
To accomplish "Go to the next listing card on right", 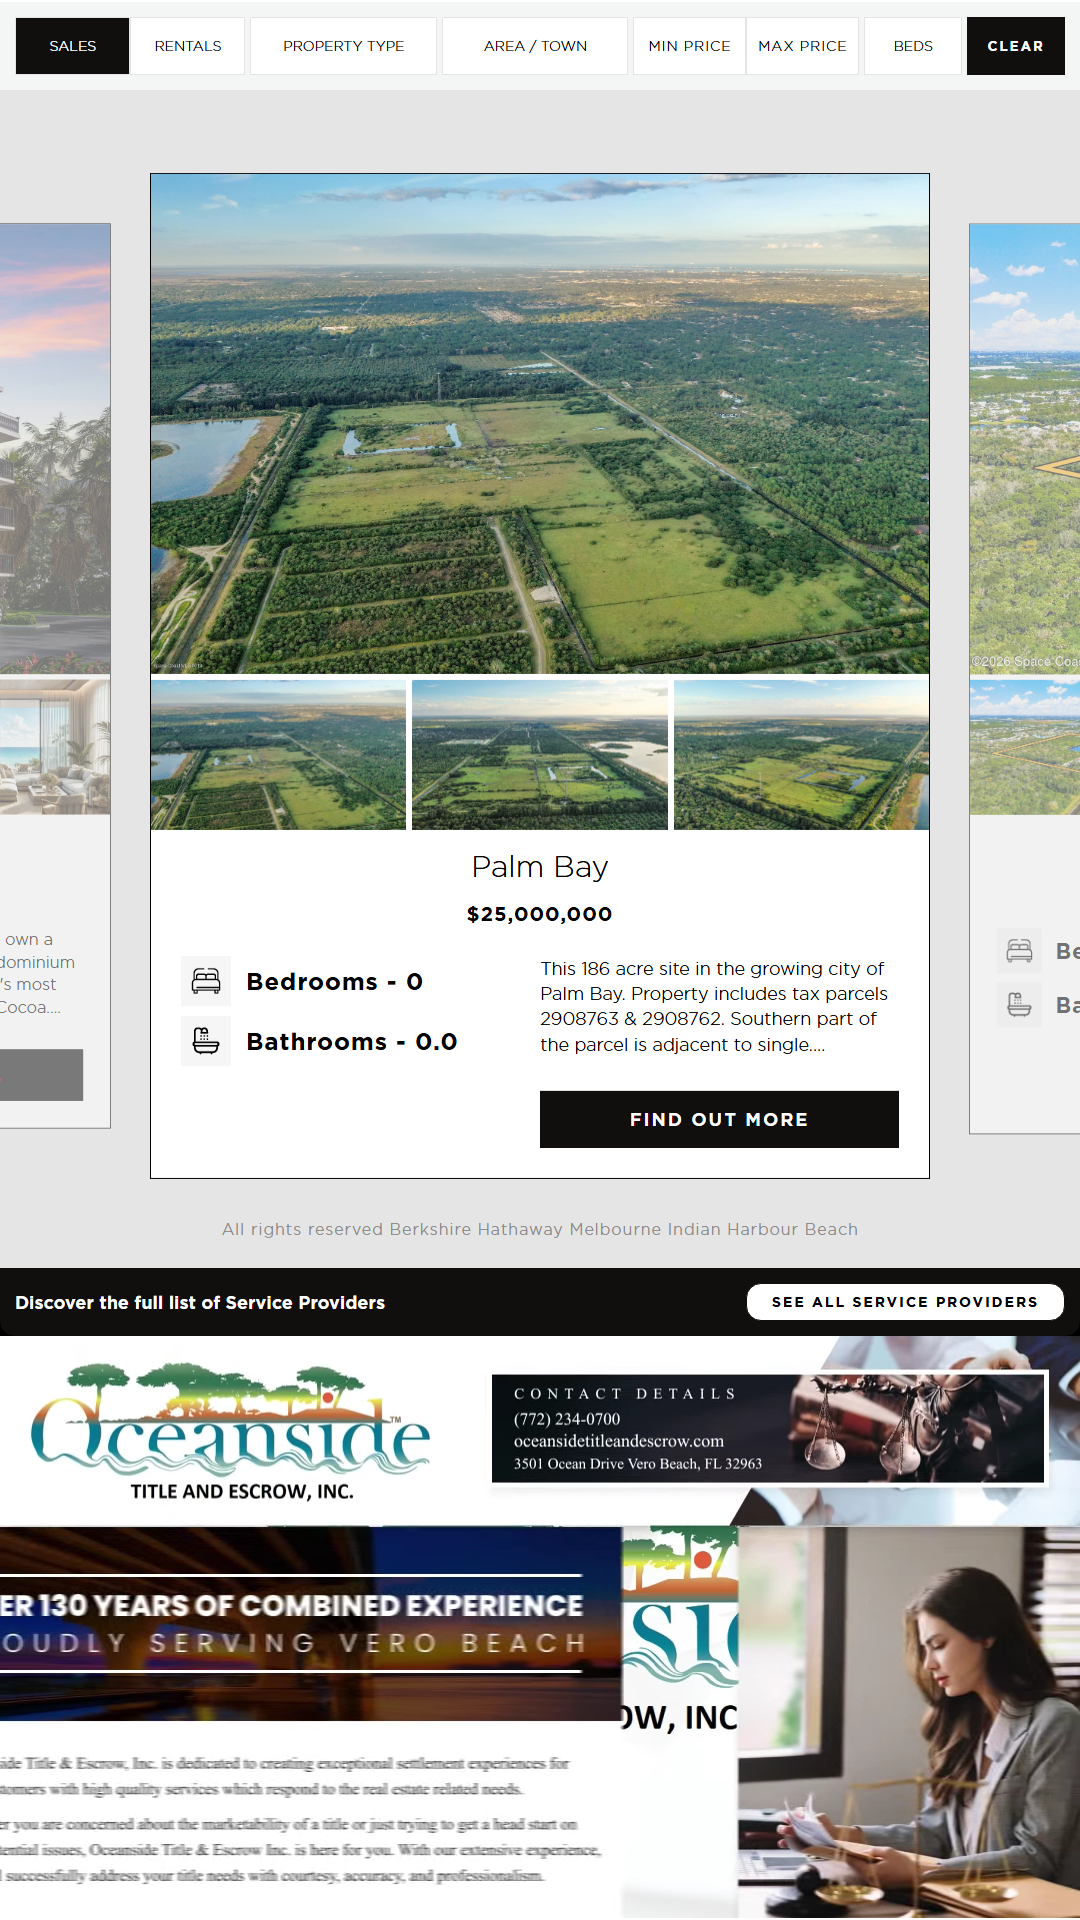I will point(1025,678).
